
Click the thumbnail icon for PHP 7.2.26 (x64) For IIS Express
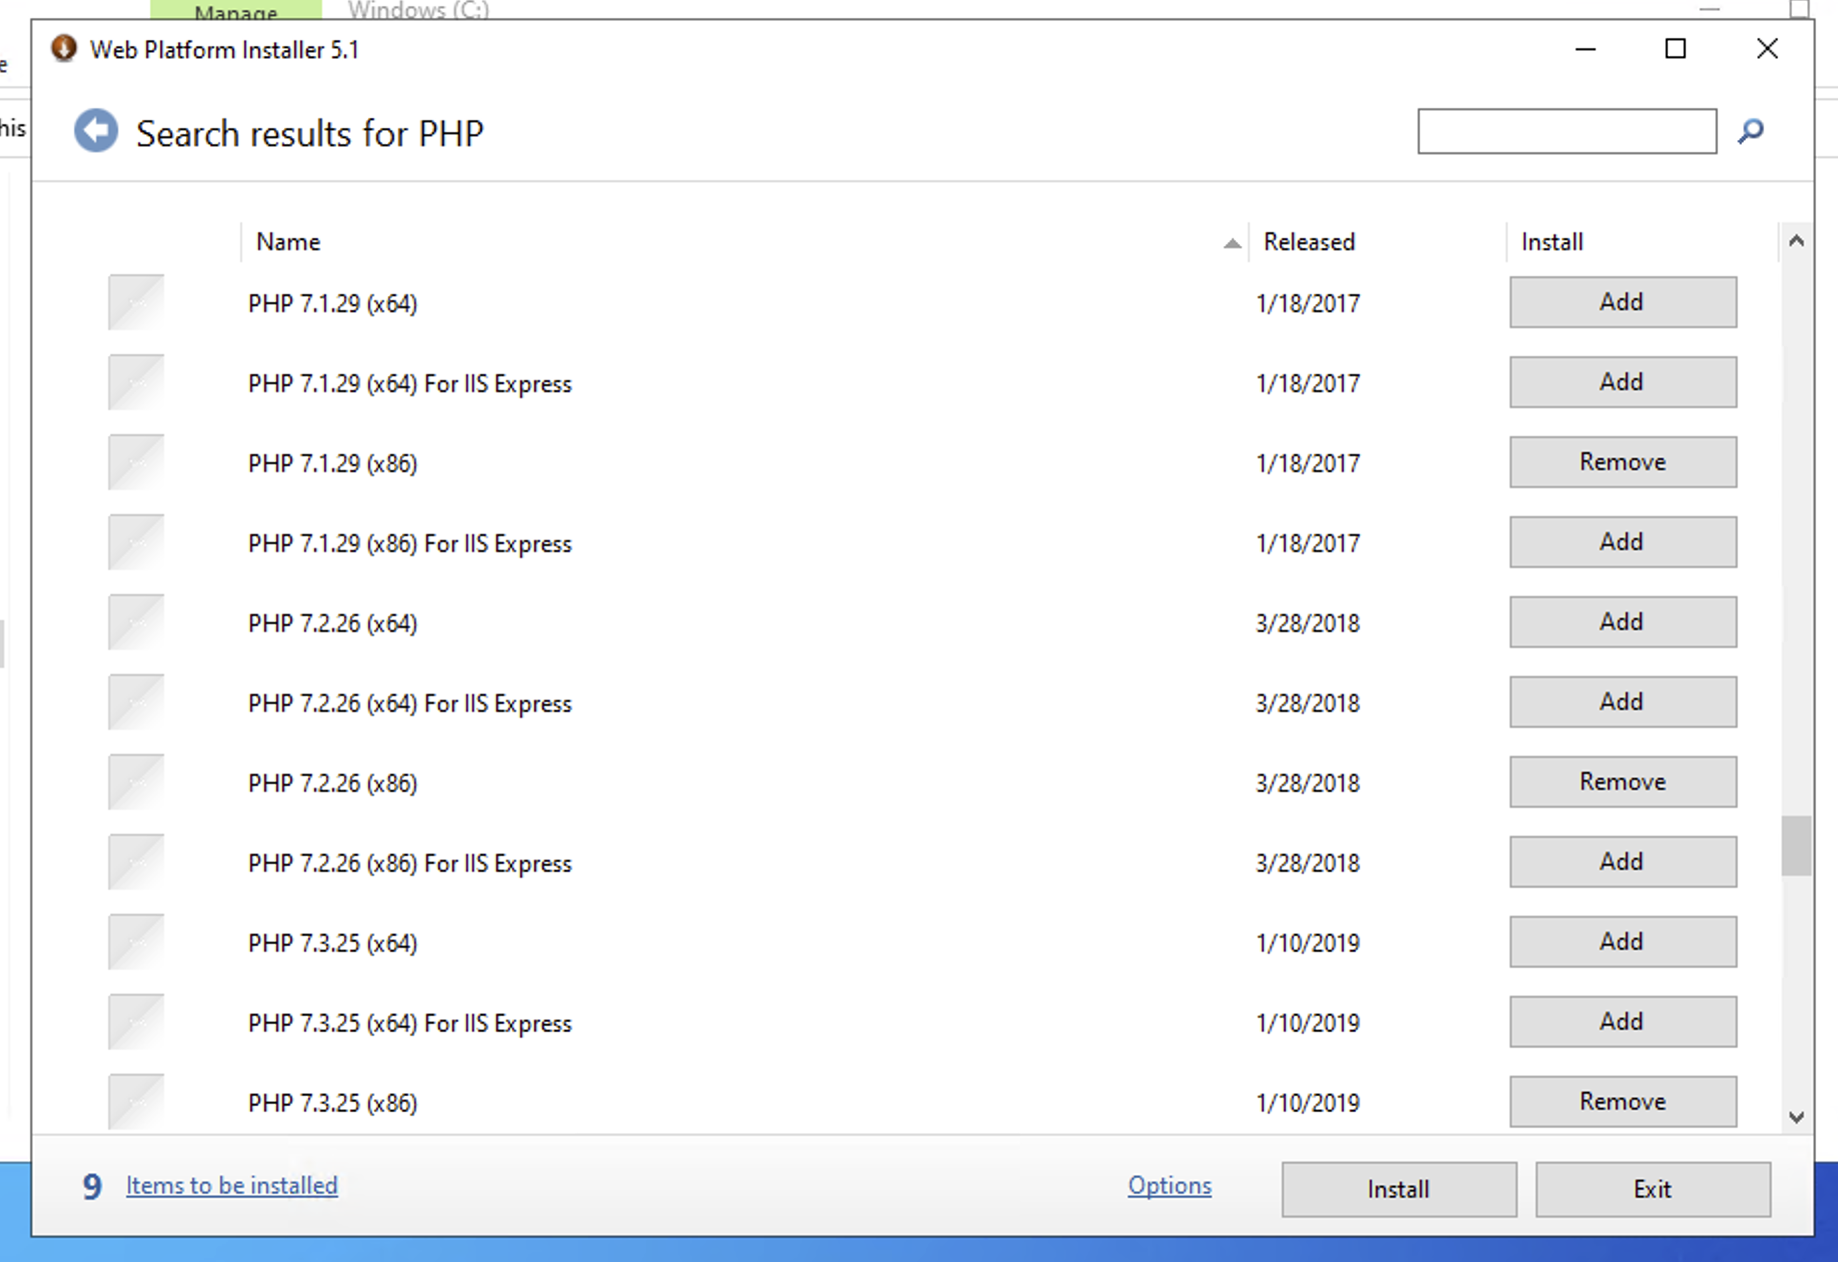coord(136,702)
